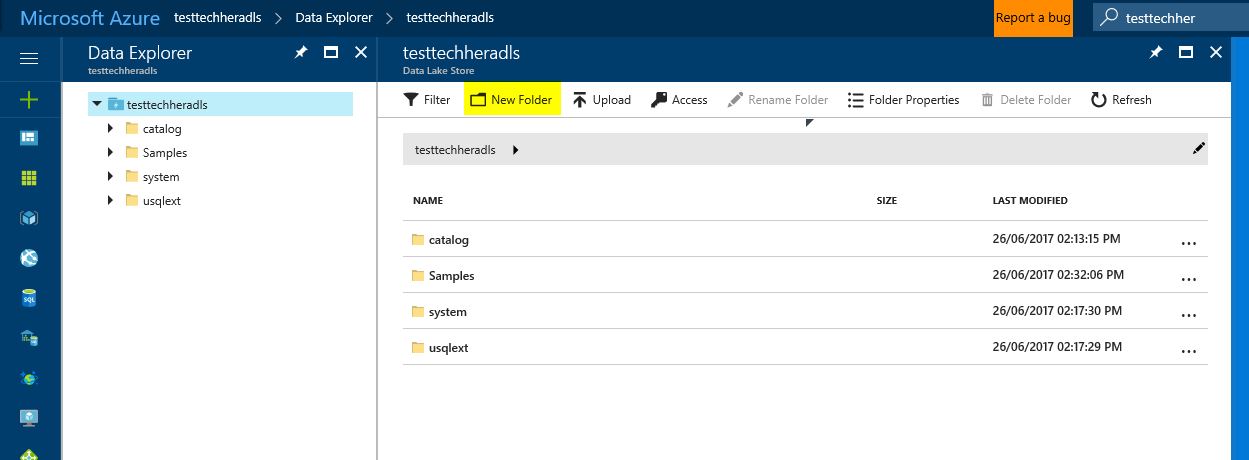
Task: Go to testtechheradls first breadcrumb
Action: click(219, 18)
